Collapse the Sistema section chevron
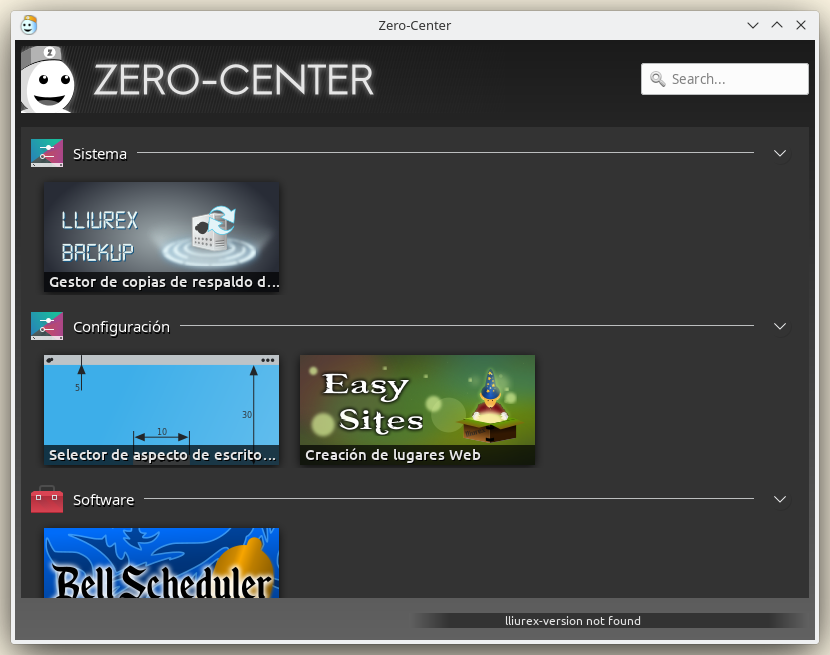Viewport: 830px width, 655px height. [780, 153]
